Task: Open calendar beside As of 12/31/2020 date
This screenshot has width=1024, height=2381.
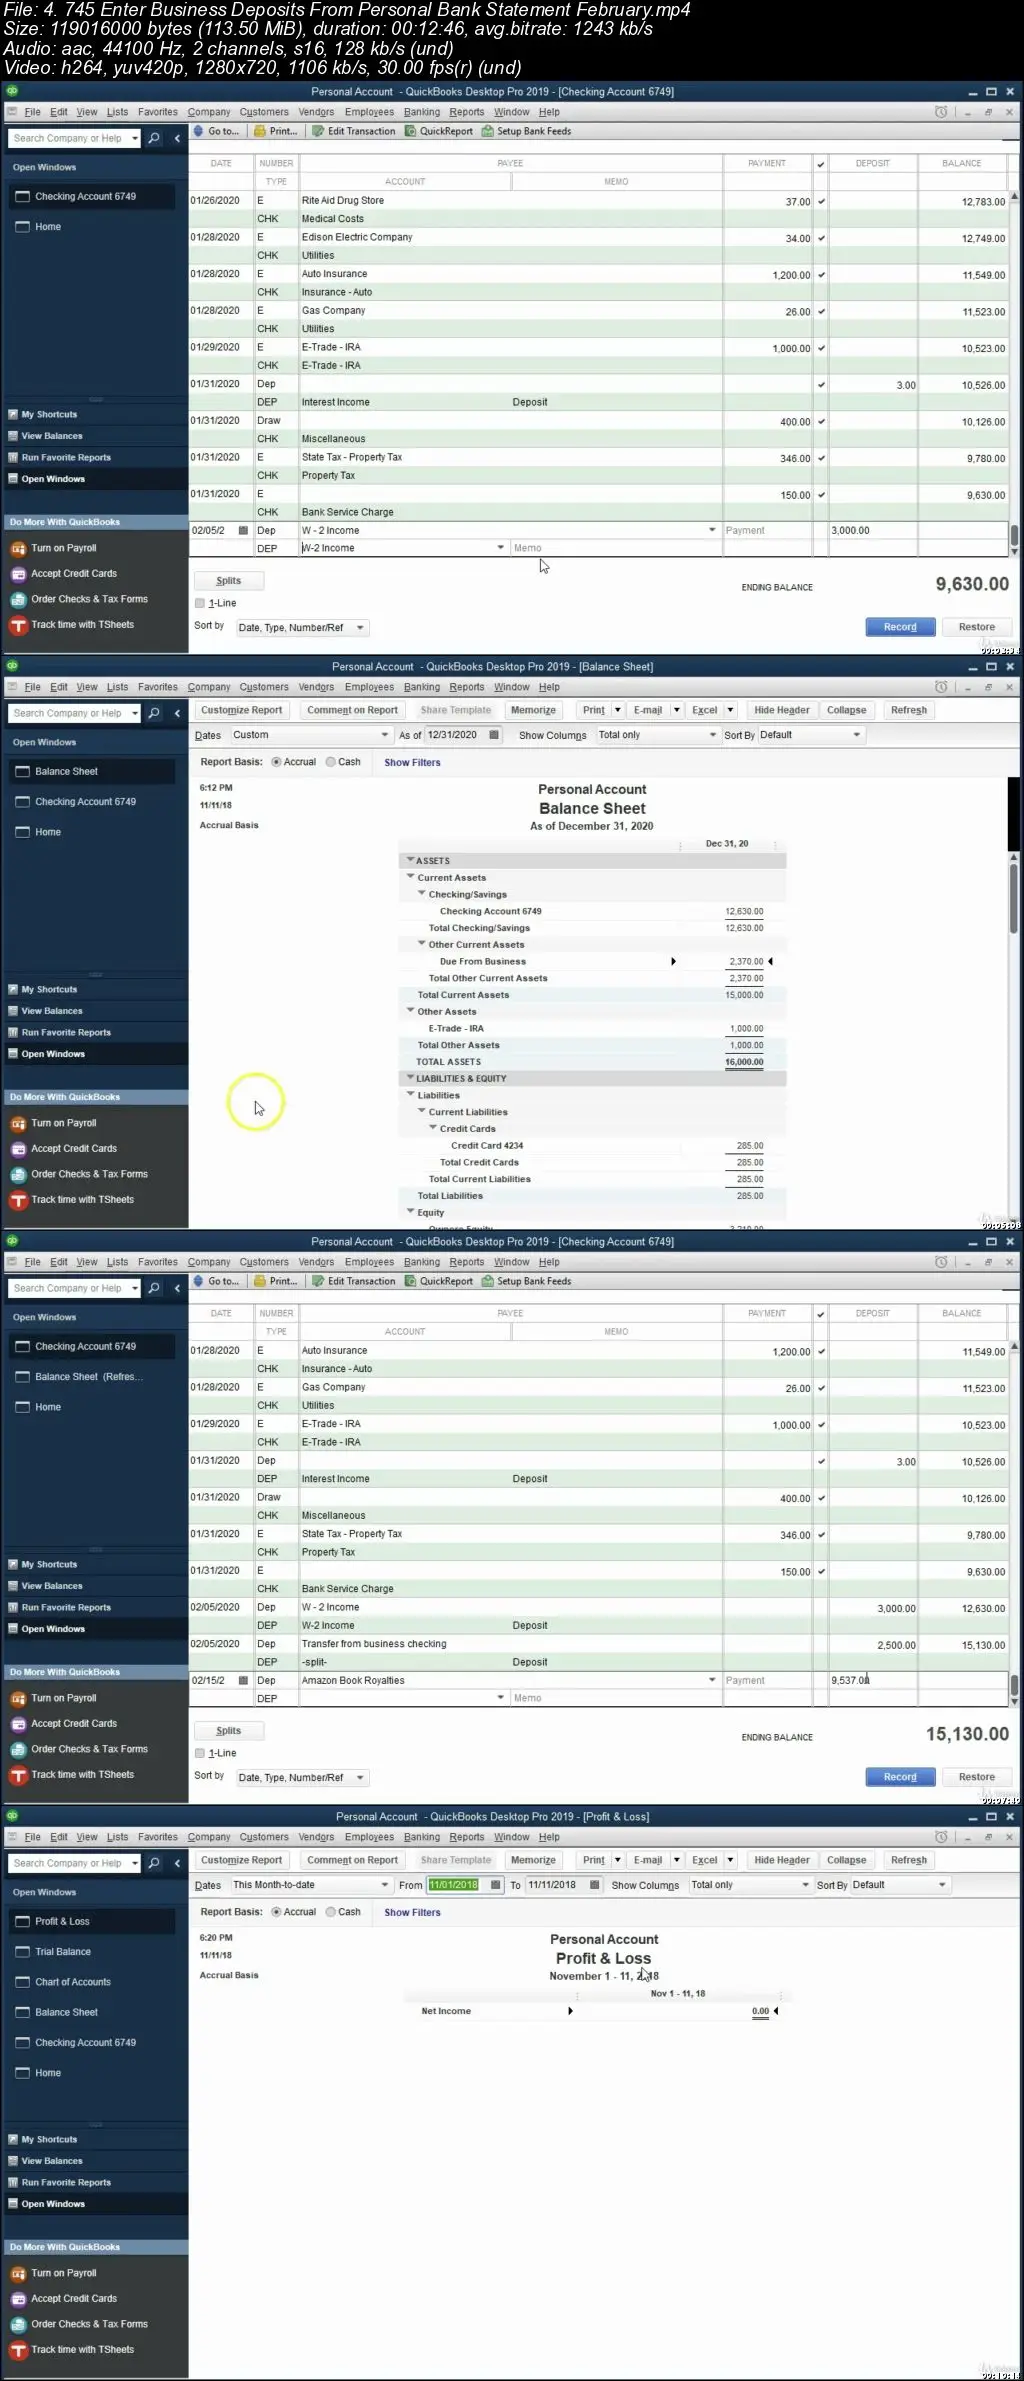Action: click(494, 735)
